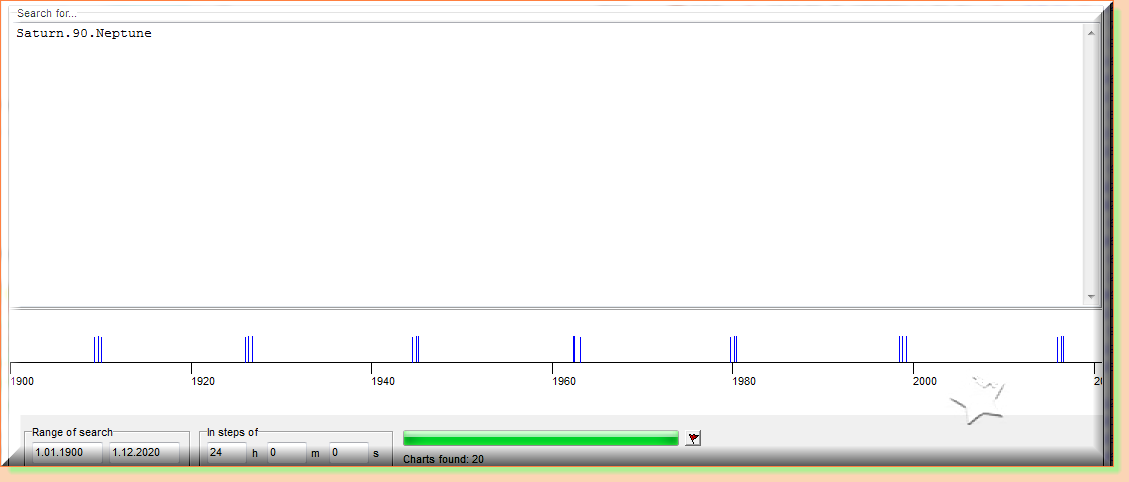Select the chart markers near 2016
The width and height of the screenshot is (1129, 482).
(1060, 349)
